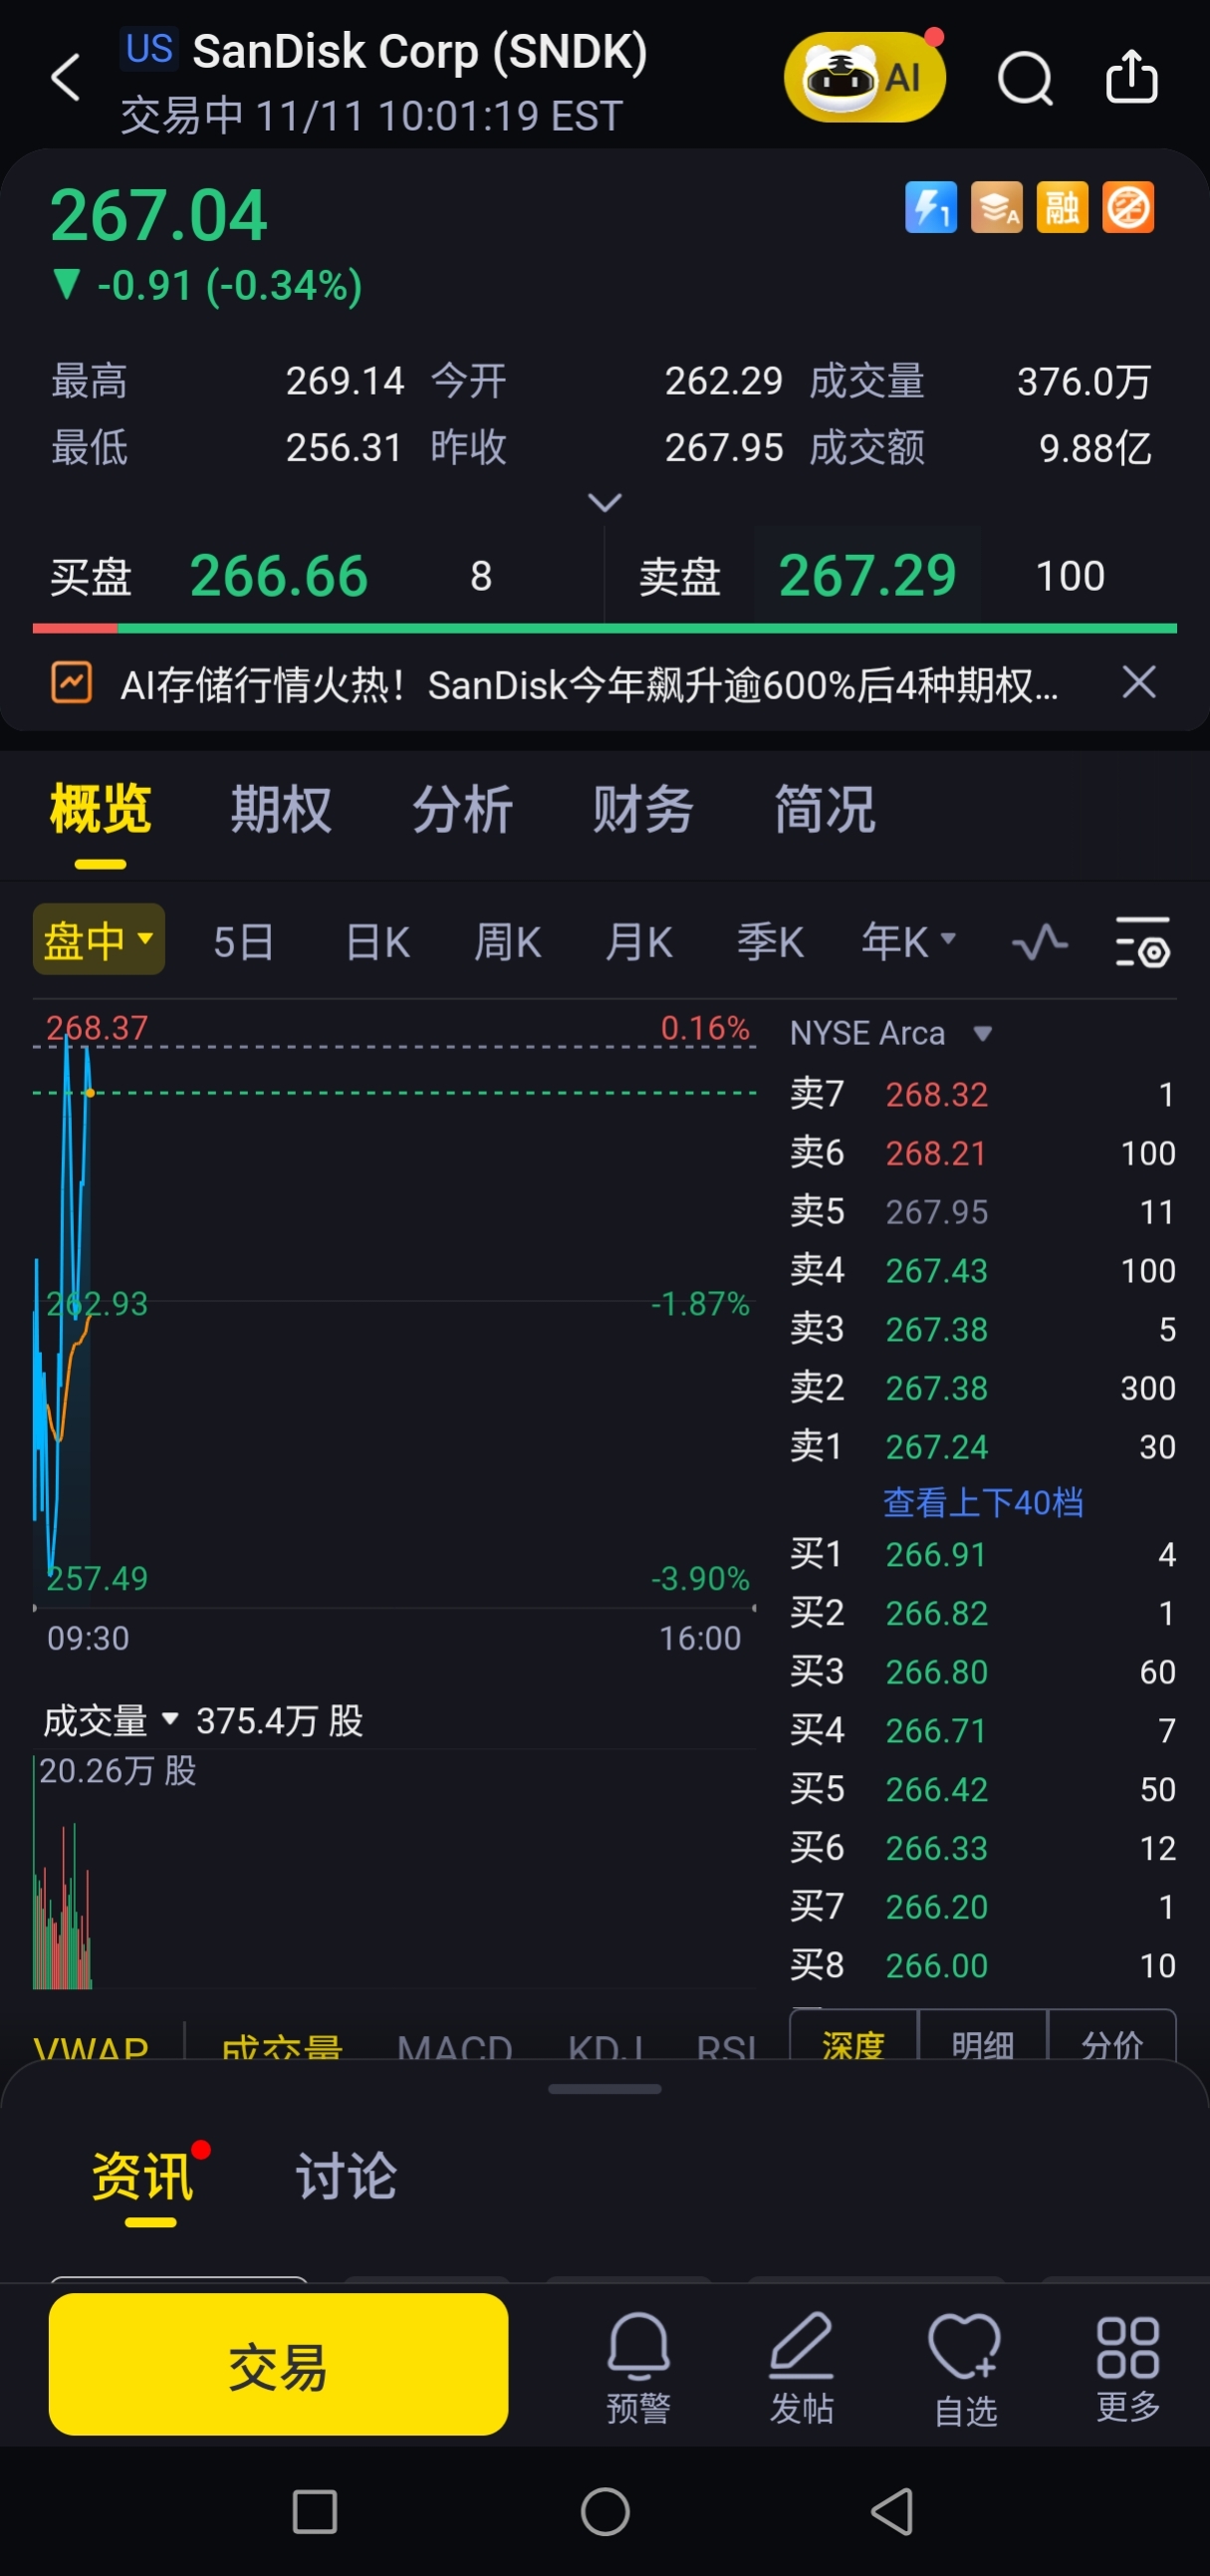Tap the stacked-layers badge icon
The height and width of the screenshot is (2576, 1210).
(x=997, y=207)
